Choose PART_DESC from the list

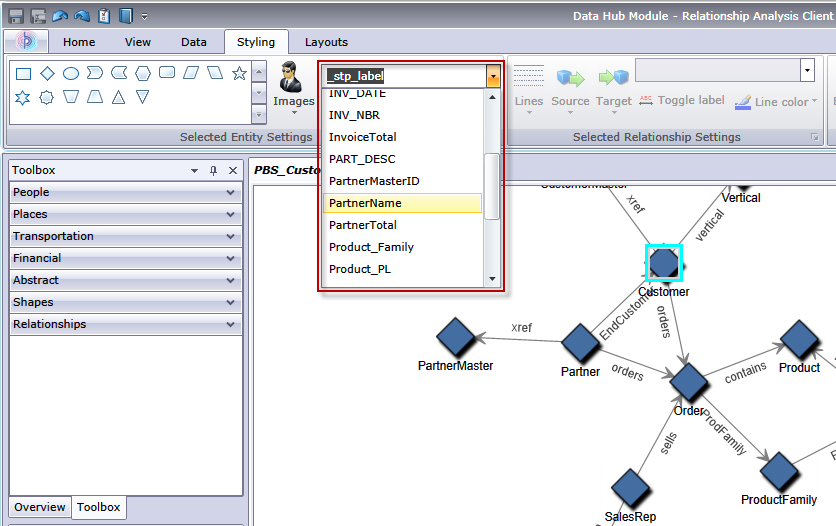pos(402,159)
